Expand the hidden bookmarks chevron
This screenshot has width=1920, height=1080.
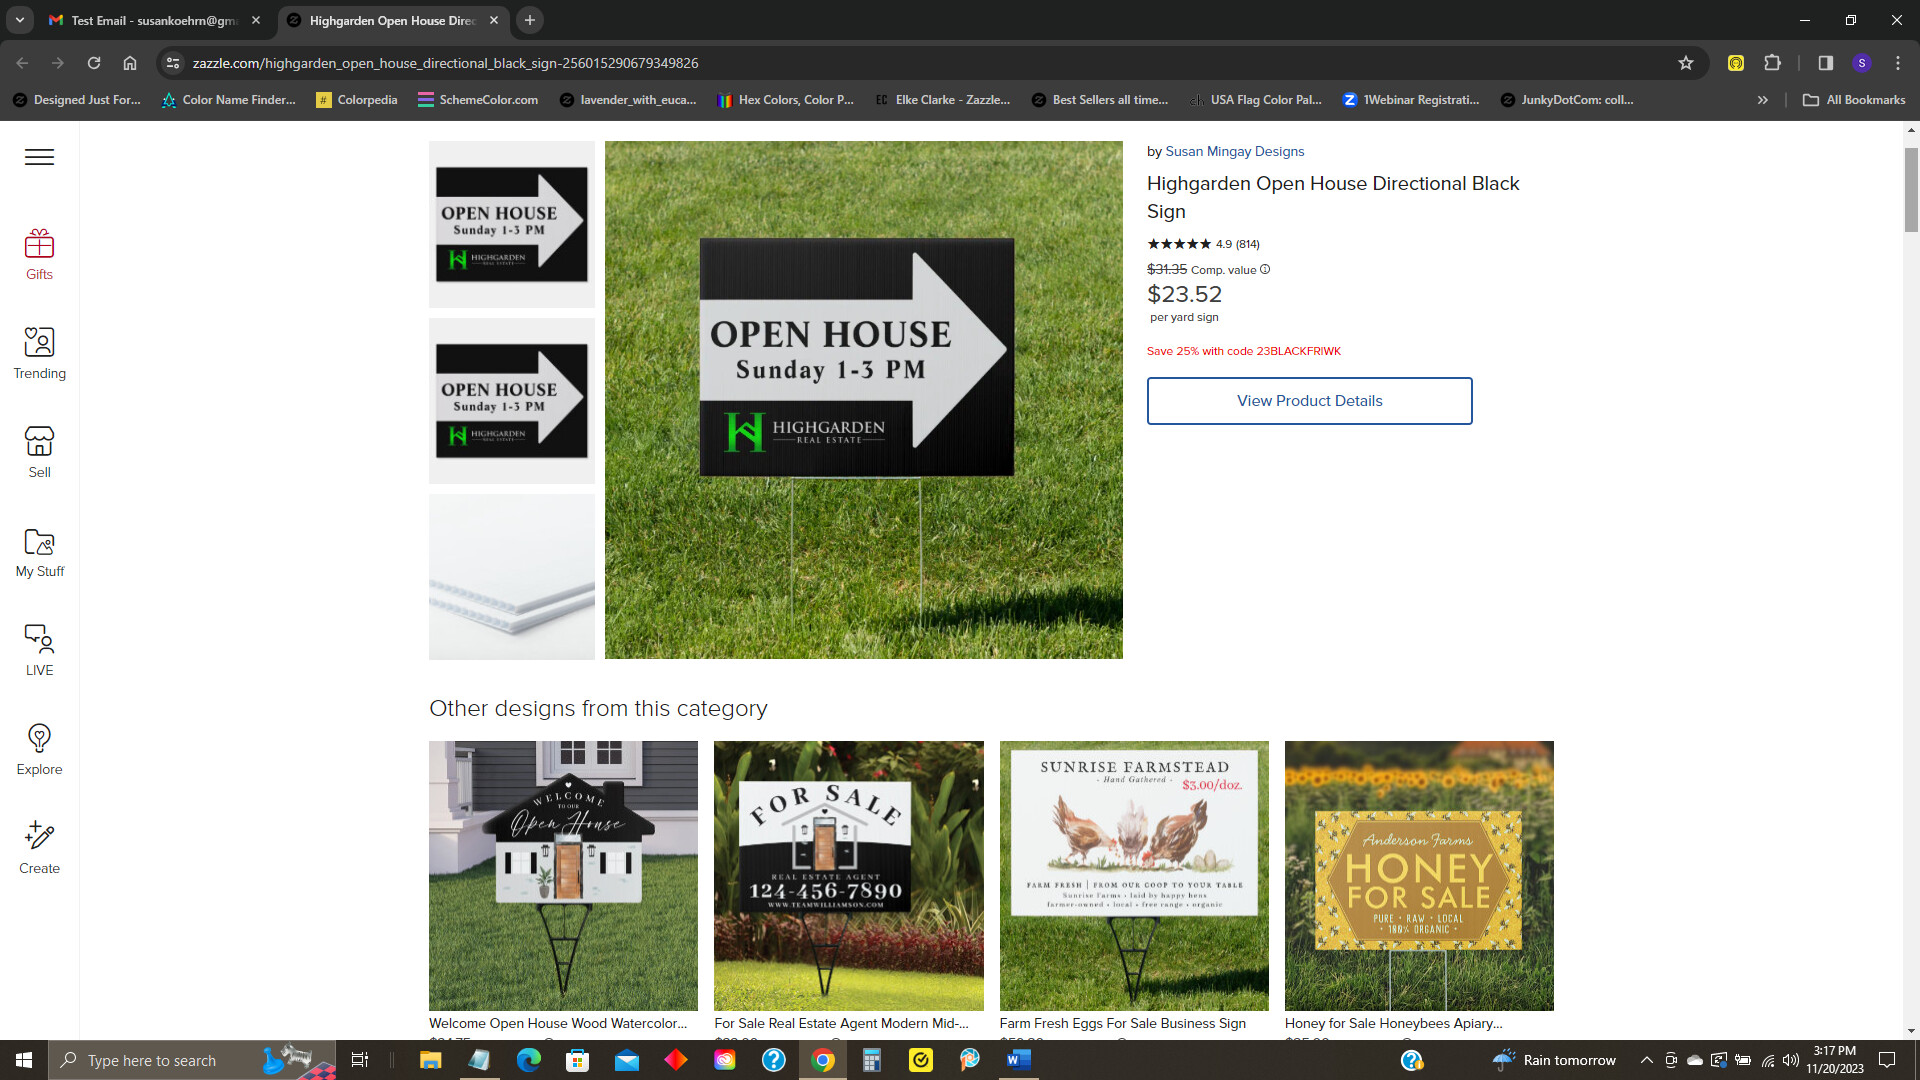point(1762,100)
